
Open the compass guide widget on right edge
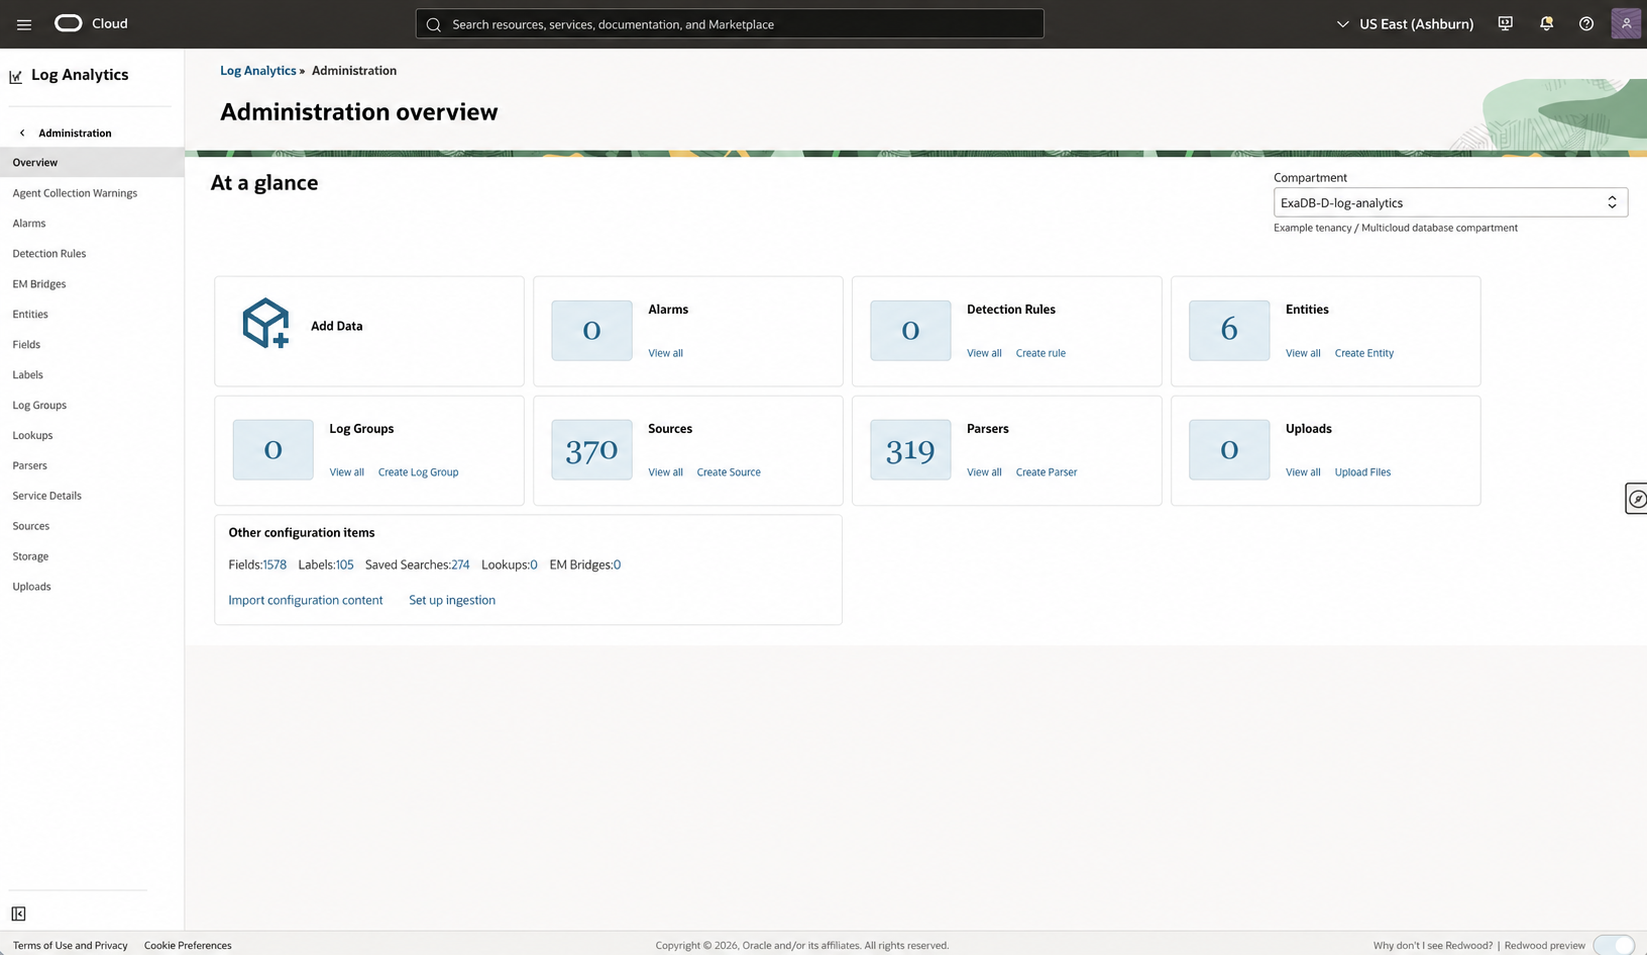point(1636,498)
